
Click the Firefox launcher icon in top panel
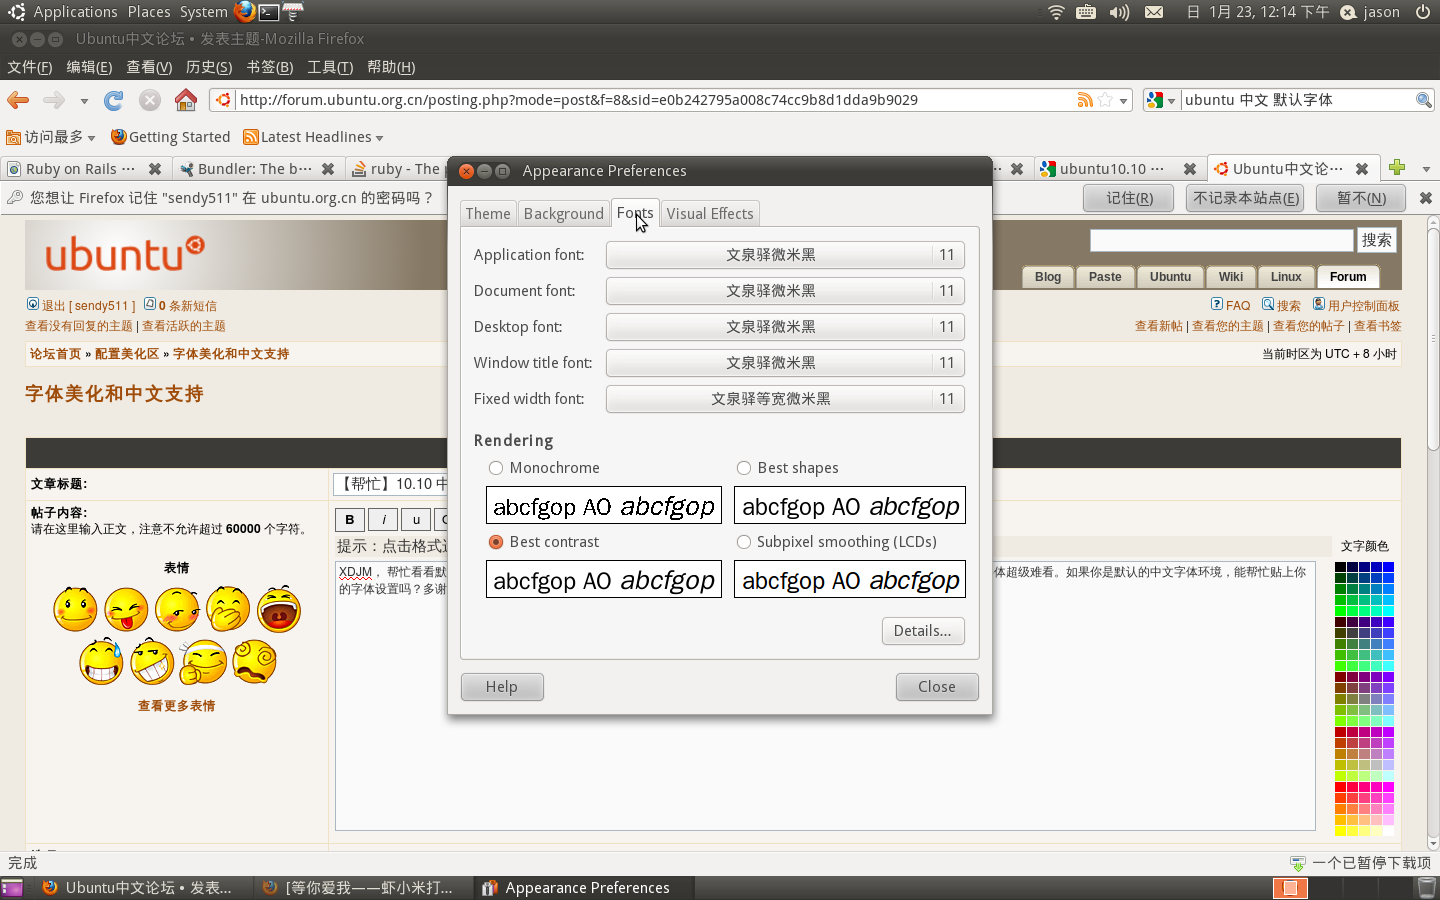click(244, 12)
